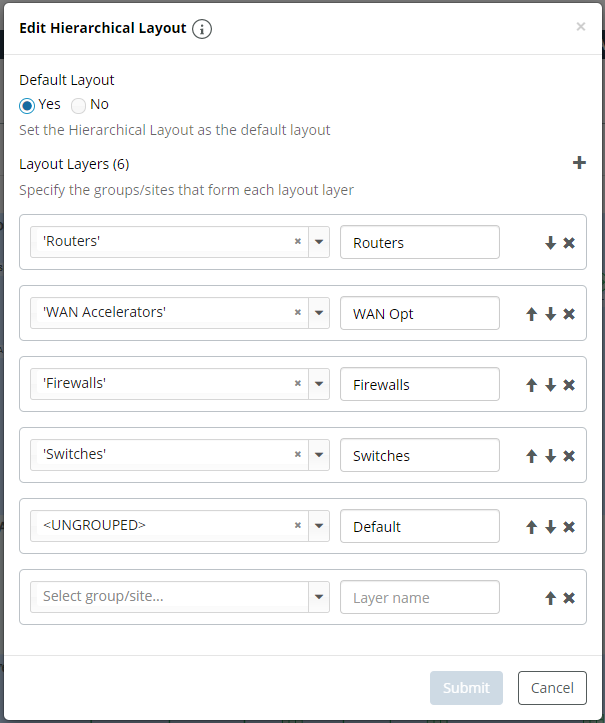Open the 'Routers' group dropdown arrow
605x723 pixels.
pyautogui.click(x=319, y=242)
